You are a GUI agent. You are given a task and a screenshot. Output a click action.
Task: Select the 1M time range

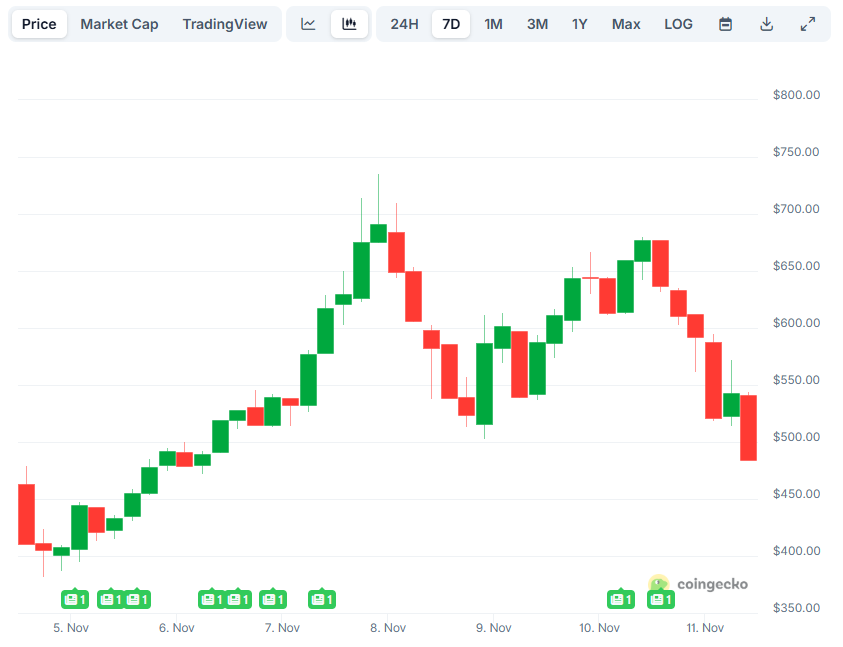(x=493, y=23)
